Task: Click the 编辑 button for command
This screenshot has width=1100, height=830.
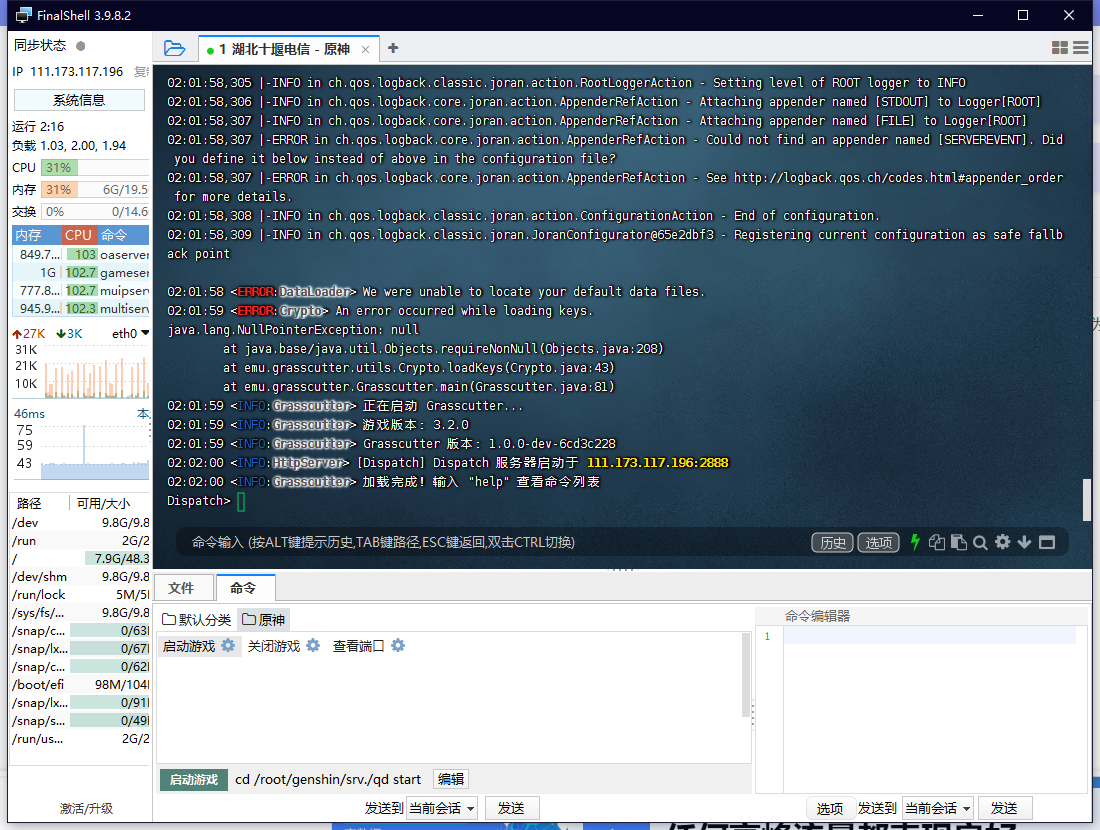Action: 450,779
